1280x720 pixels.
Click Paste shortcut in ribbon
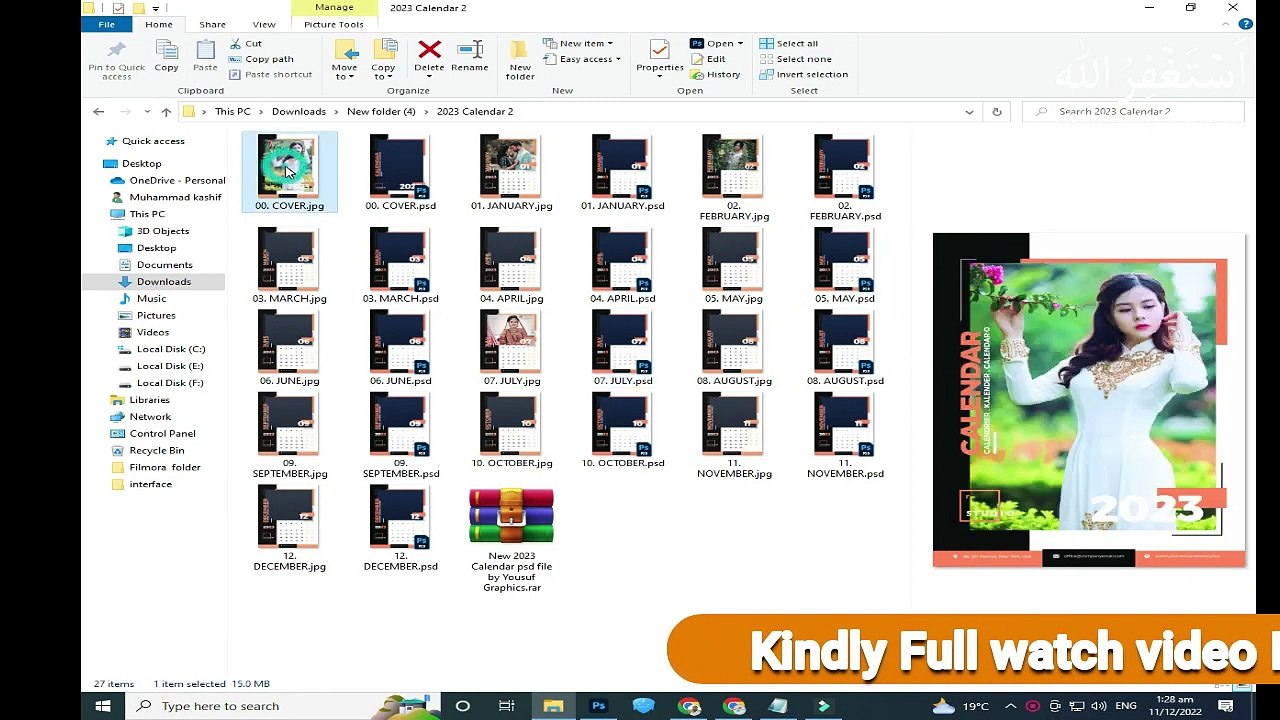[271, 74]
